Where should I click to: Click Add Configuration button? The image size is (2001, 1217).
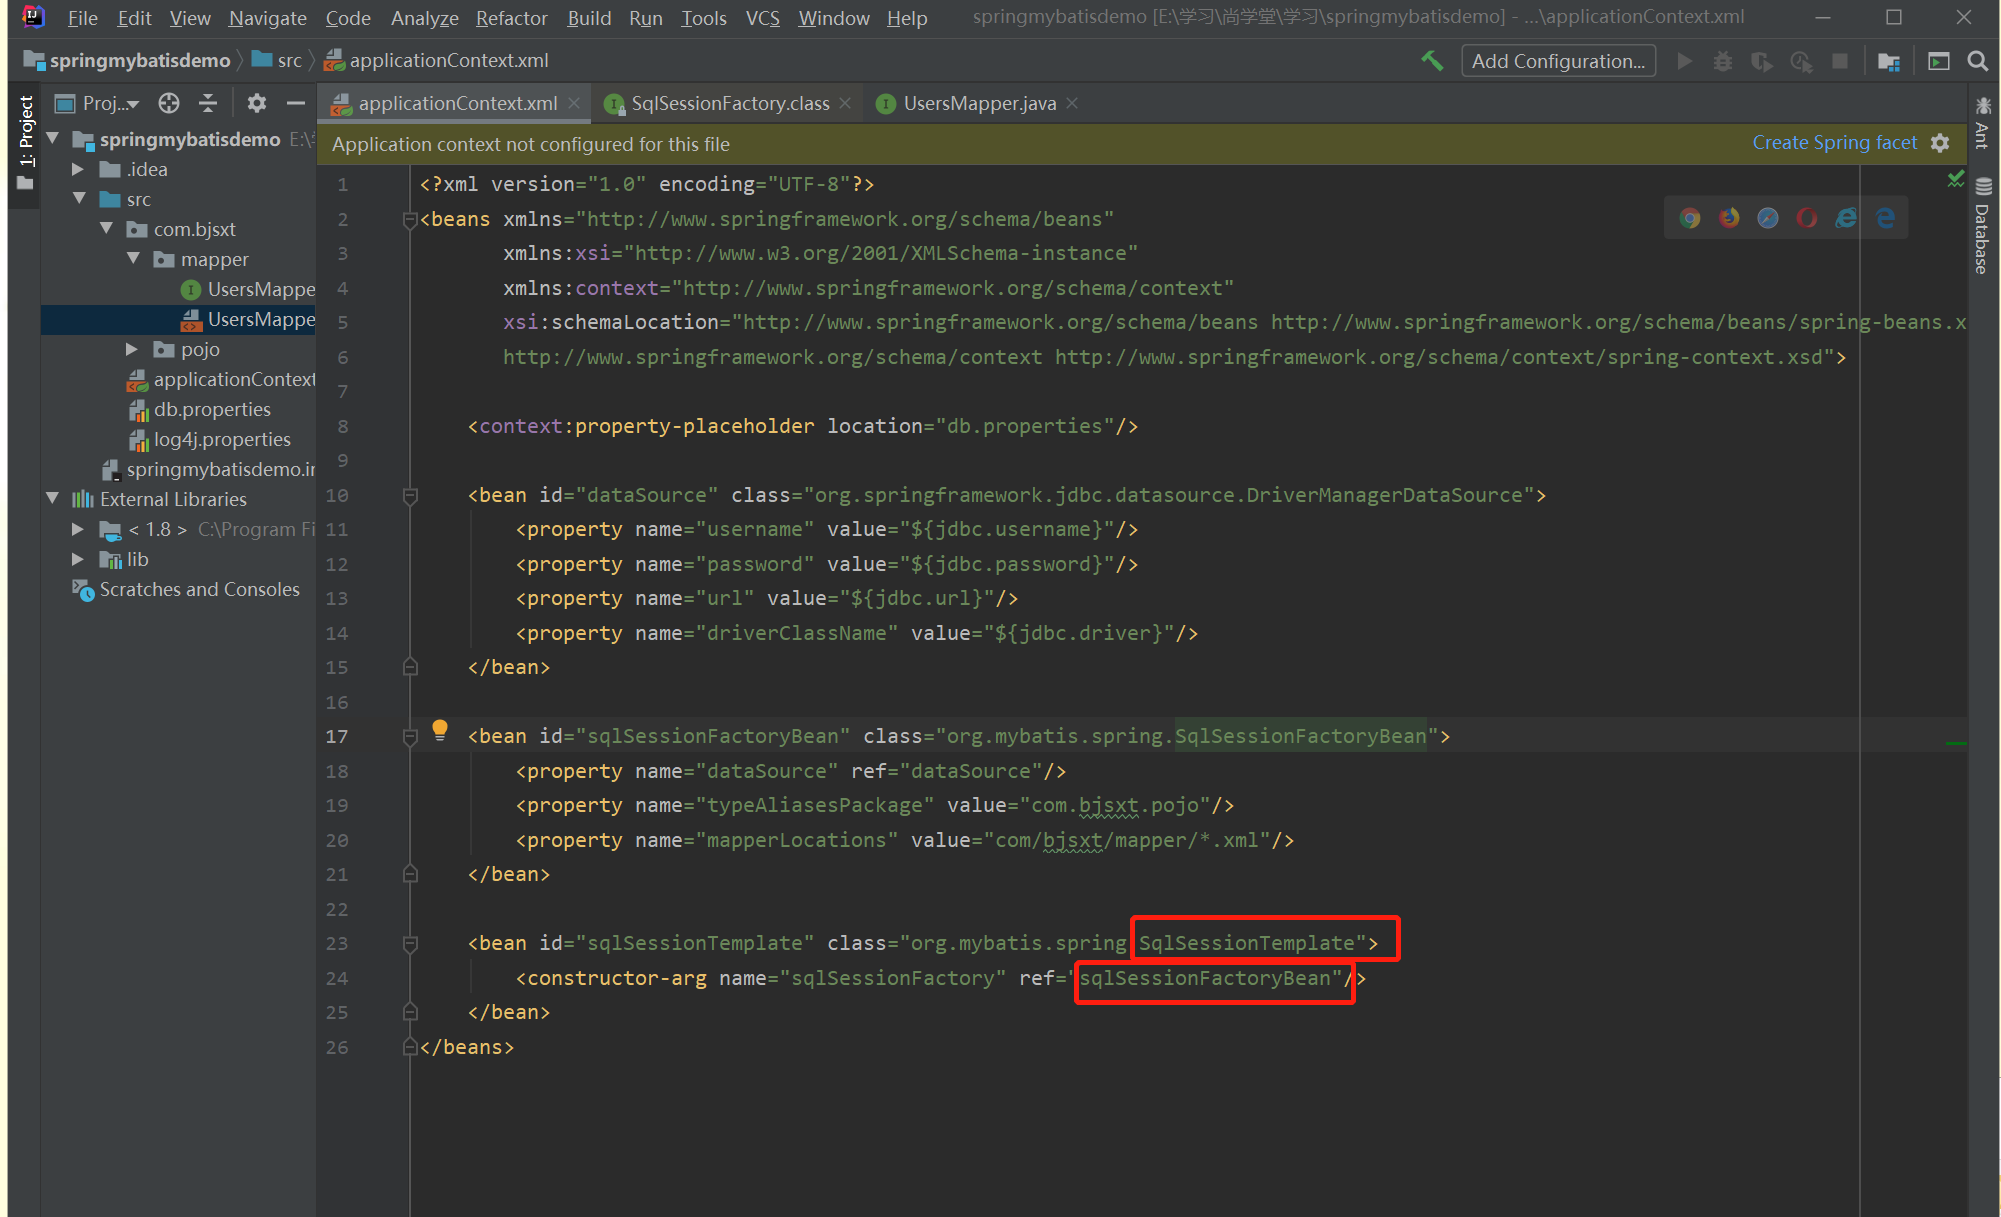pyautogui.click(x=1558, y=61)
